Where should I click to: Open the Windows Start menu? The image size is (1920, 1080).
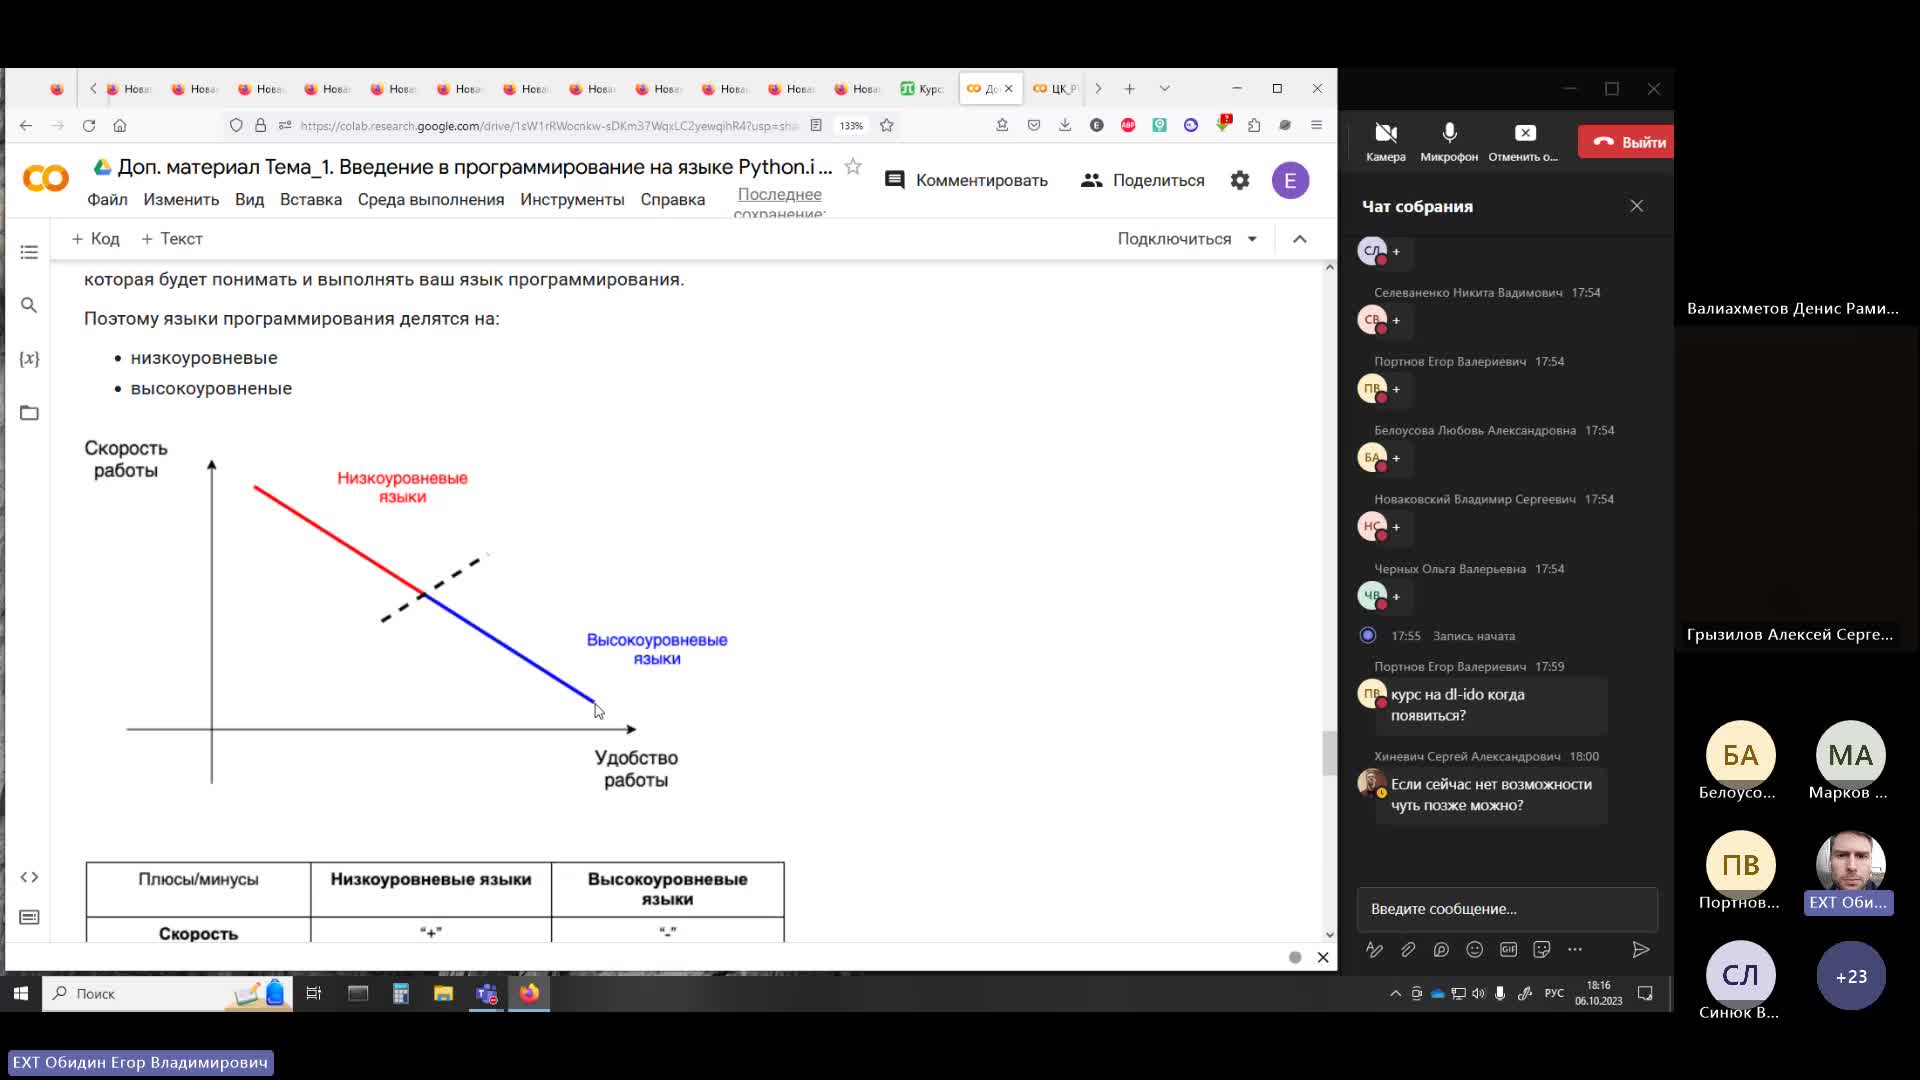click(20, 993)
